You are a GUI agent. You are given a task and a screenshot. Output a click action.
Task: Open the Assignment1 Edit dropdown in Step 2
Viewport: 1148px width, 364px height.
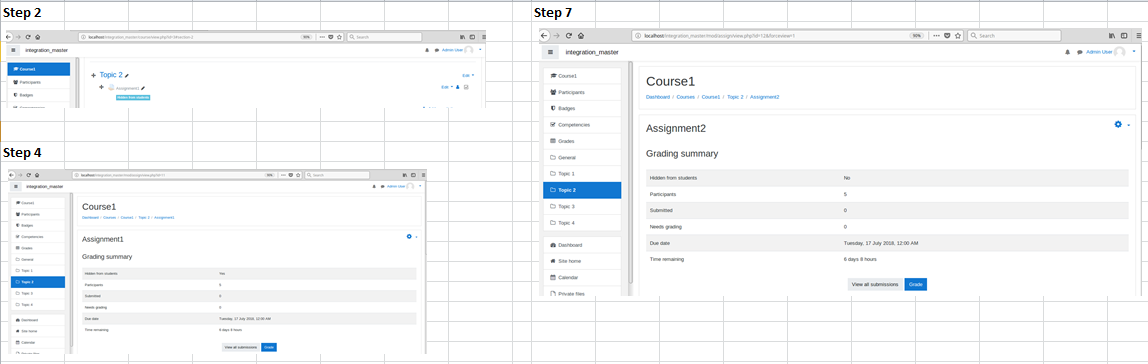pyautogui.click(x=447, y=87)
